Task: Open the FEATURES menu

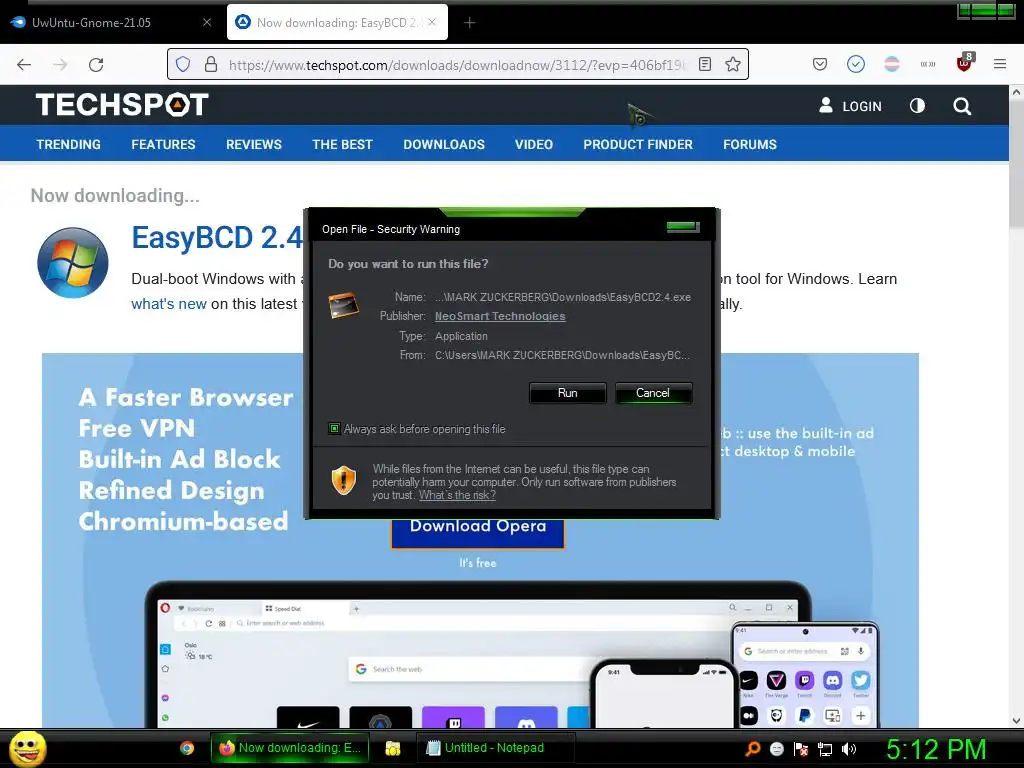Action: click(x=163, y=144)
